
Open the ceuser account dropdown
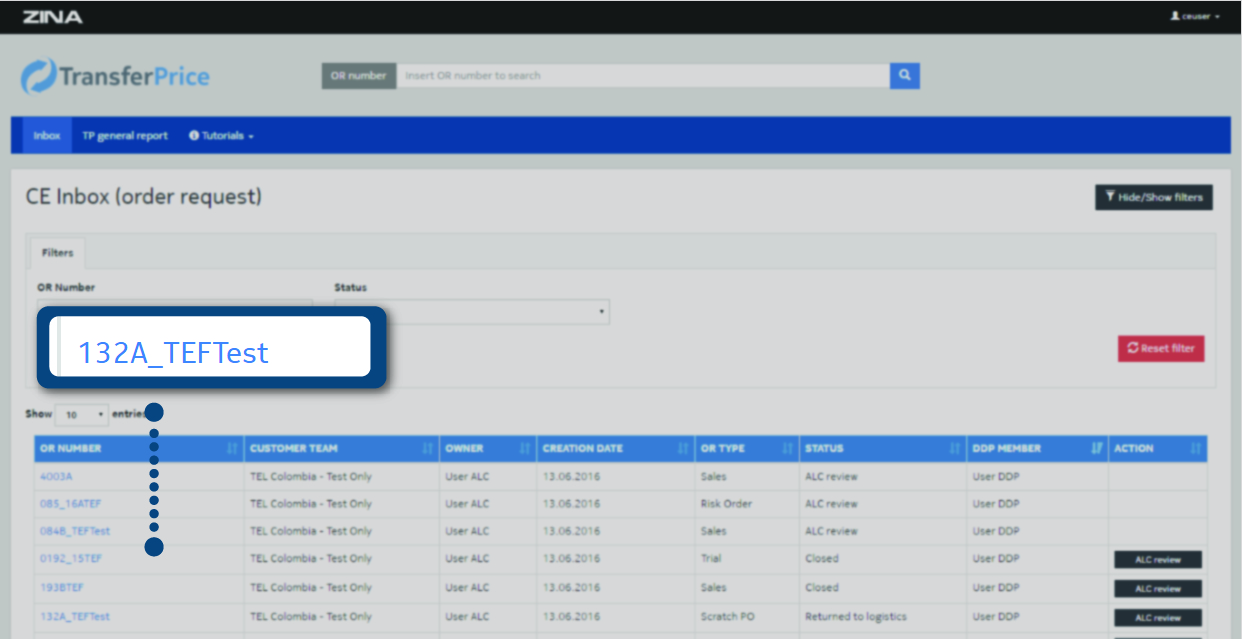(x=1195, y=17)
